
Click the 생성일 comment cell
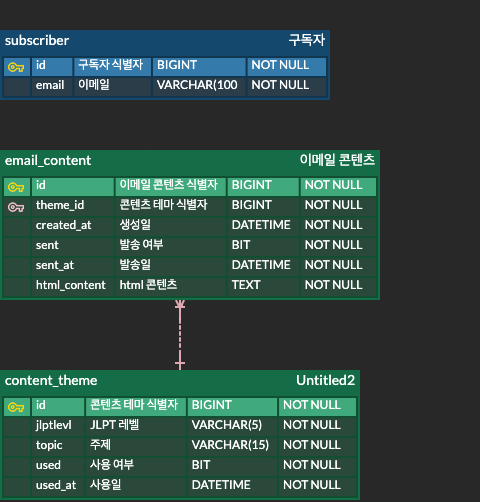pos(170,227)
